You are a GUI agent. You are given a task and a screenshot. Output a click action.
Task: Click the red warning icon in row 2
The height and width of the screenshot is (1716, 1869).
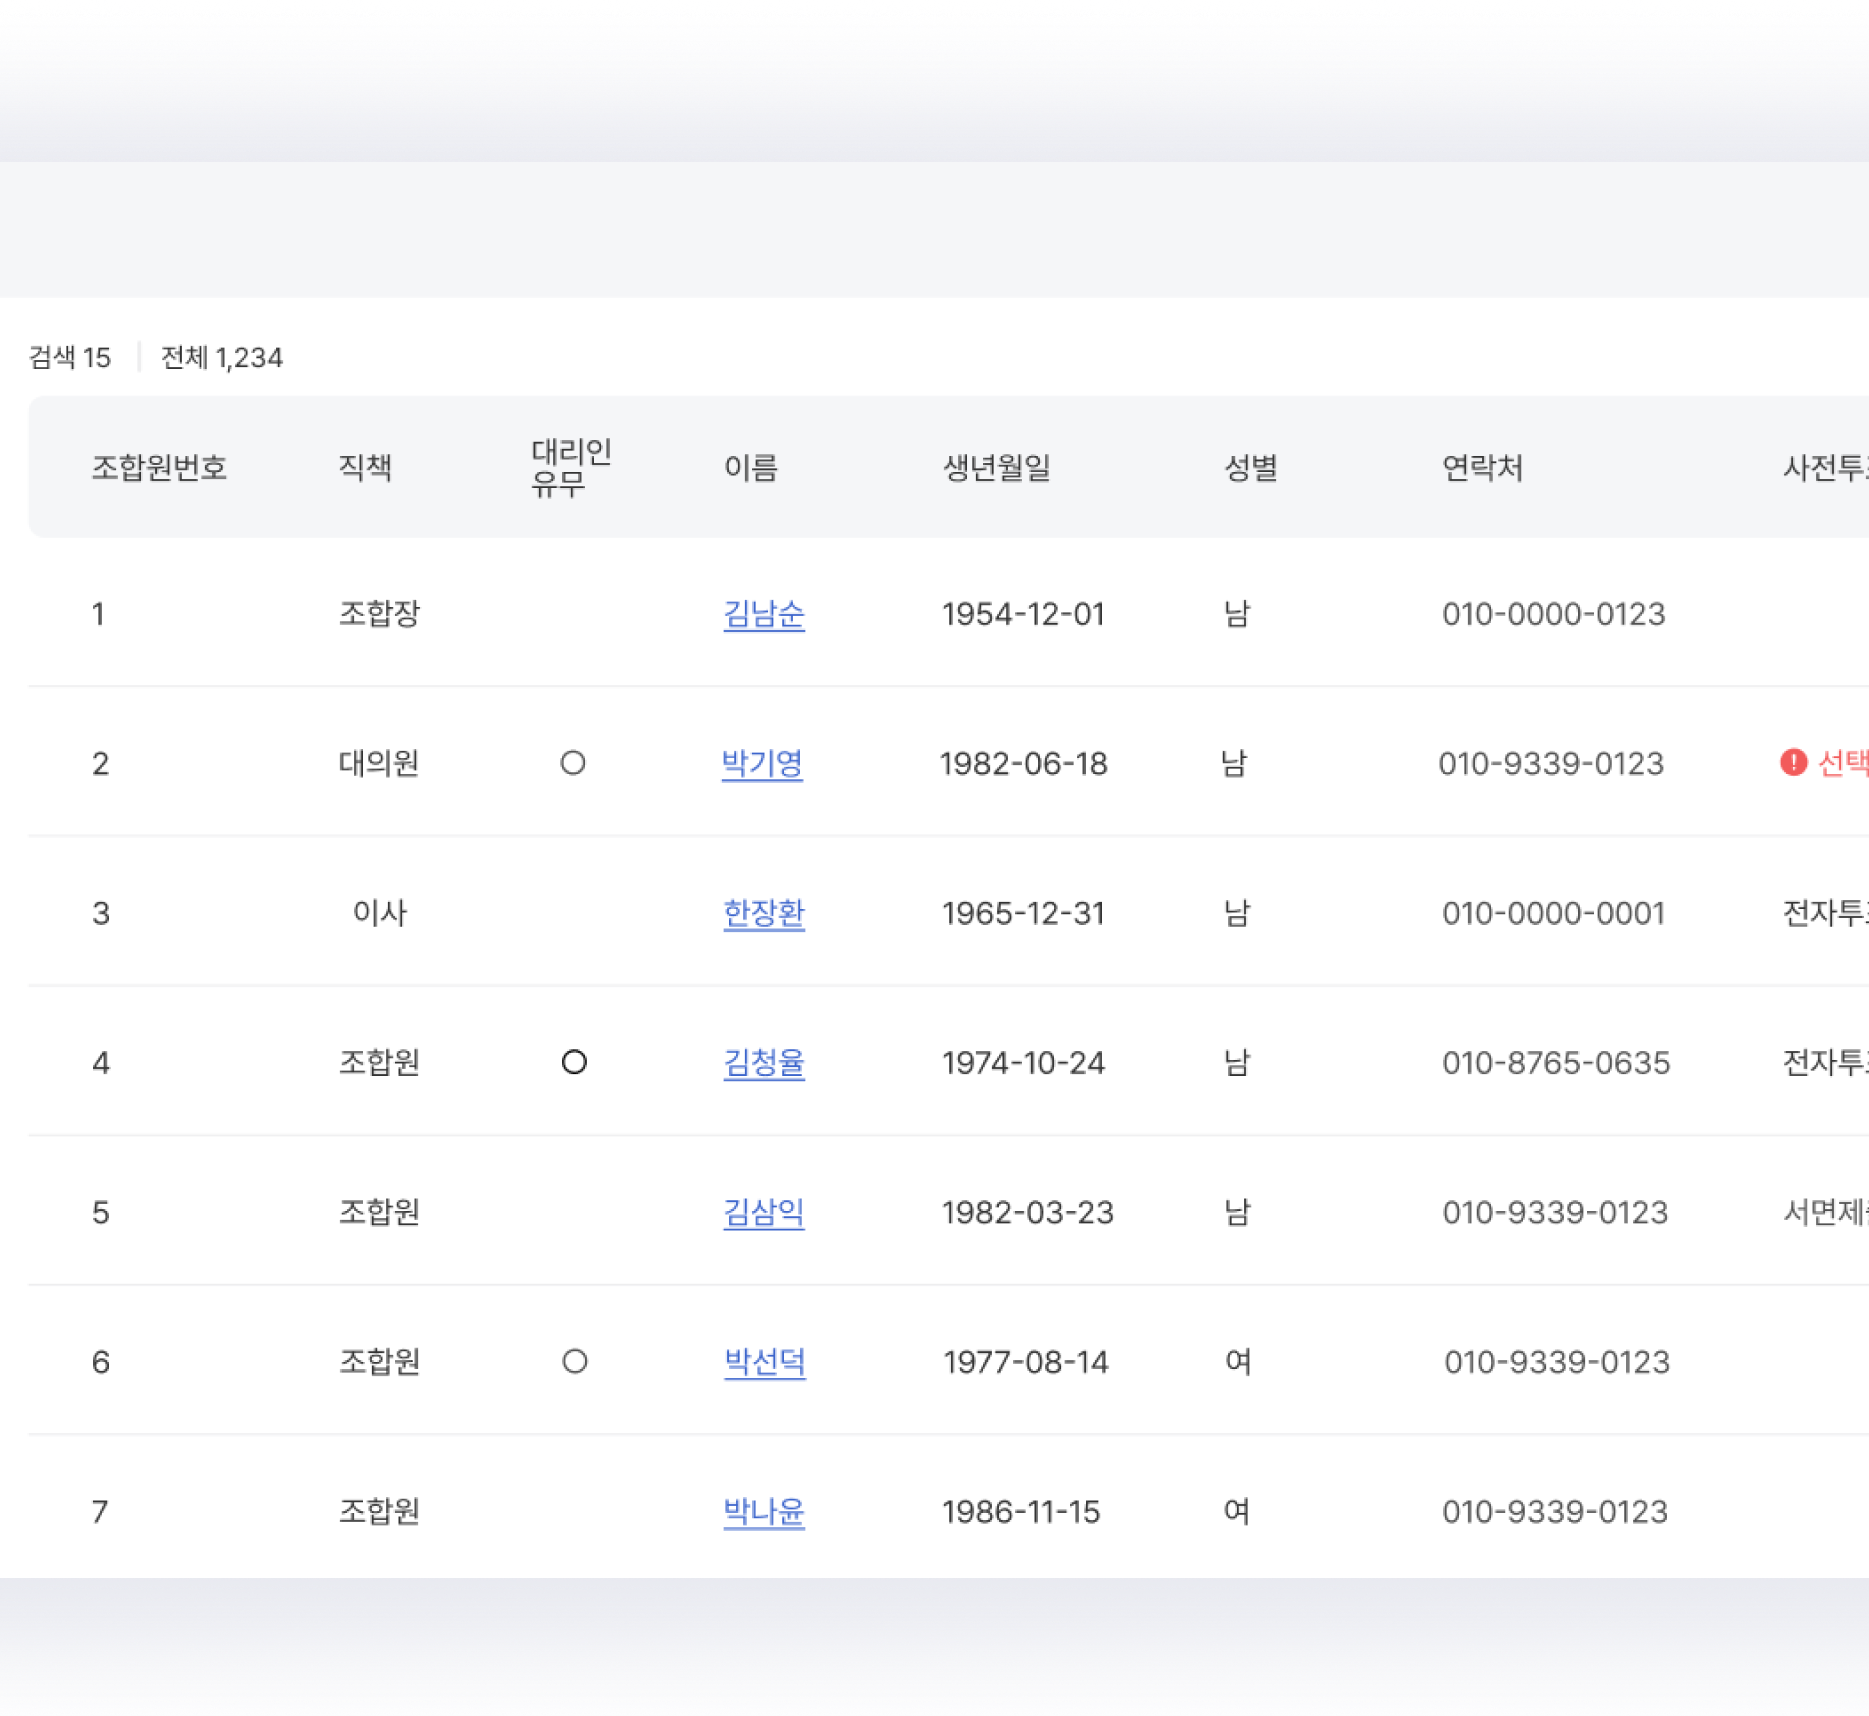(1793, 763)
